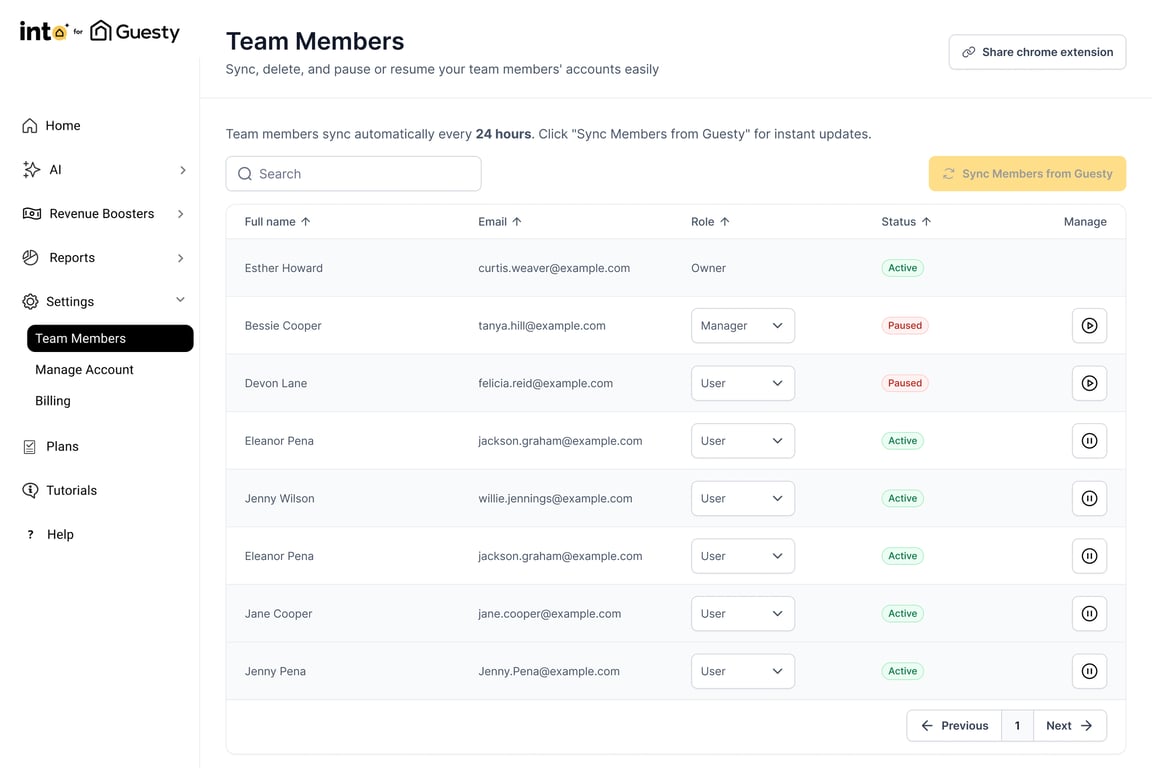Click Jenny Pena's Active status badge

[x=902, y=671]
